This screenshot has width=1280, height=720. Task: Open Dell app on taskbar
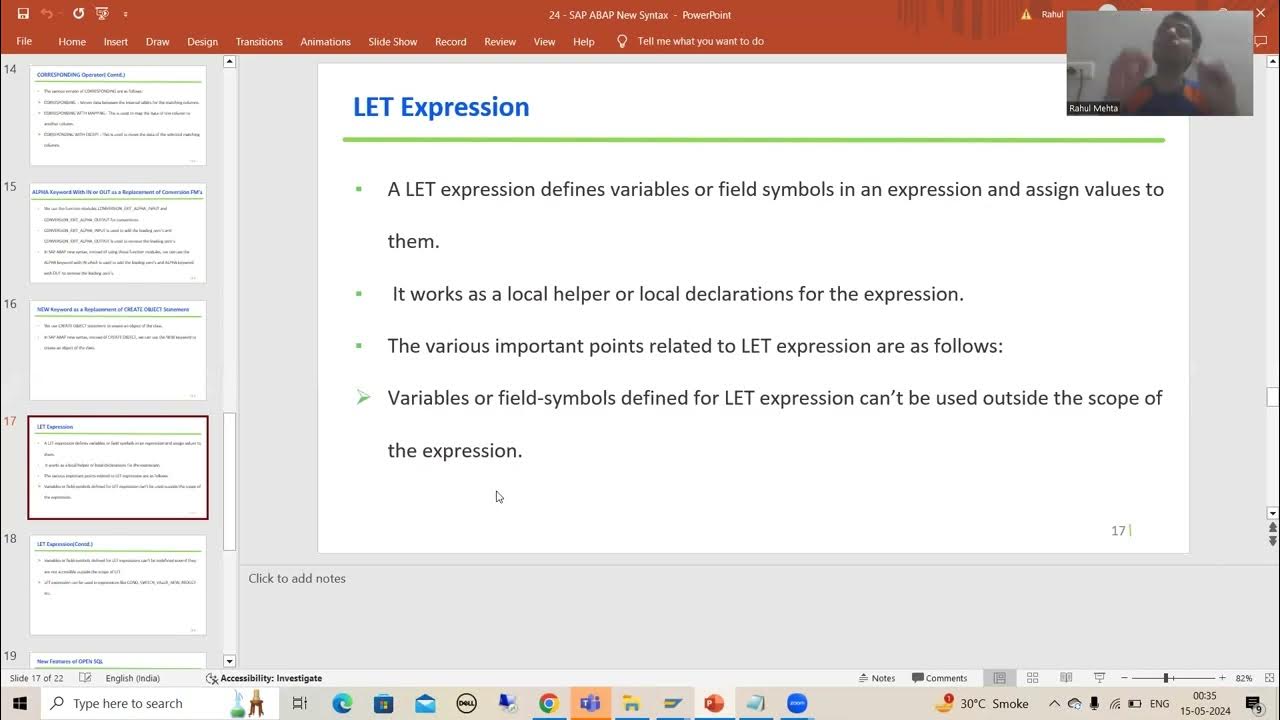(x=466, y=704)
